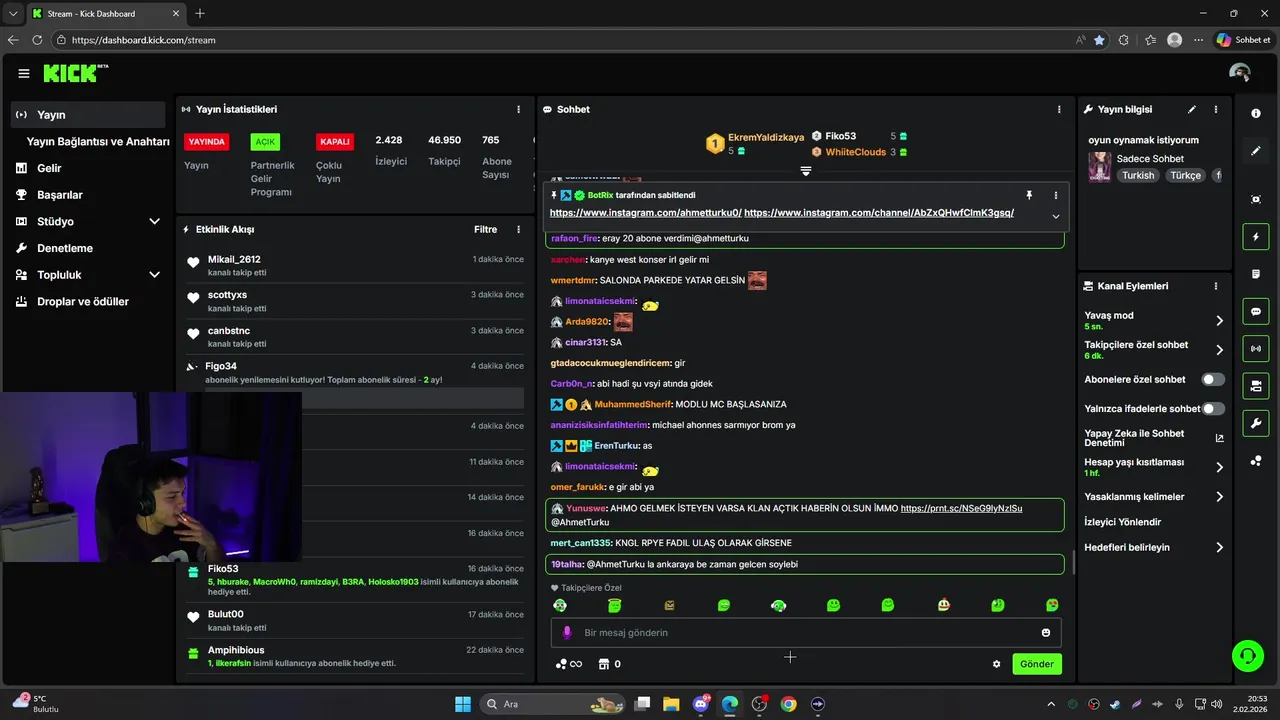Image resolution: width=1280 pixels, height=720 pixels.
Task: Open Yayın Bağlantısı ve Anahtarı page
Action: click(x=97, y=141)
